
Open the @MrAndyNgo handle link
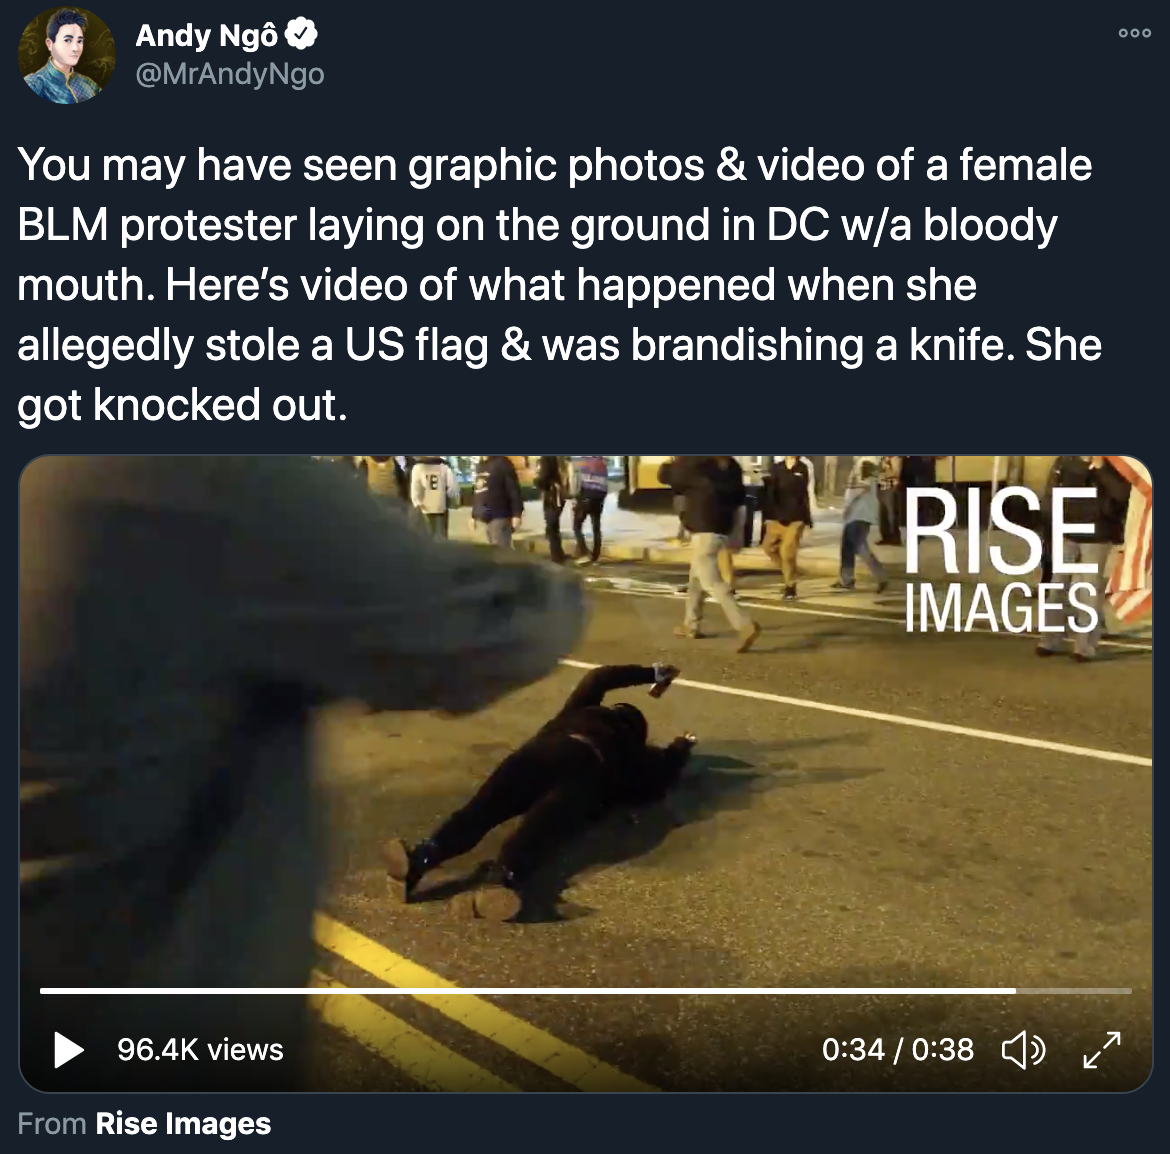pos(230,74)
